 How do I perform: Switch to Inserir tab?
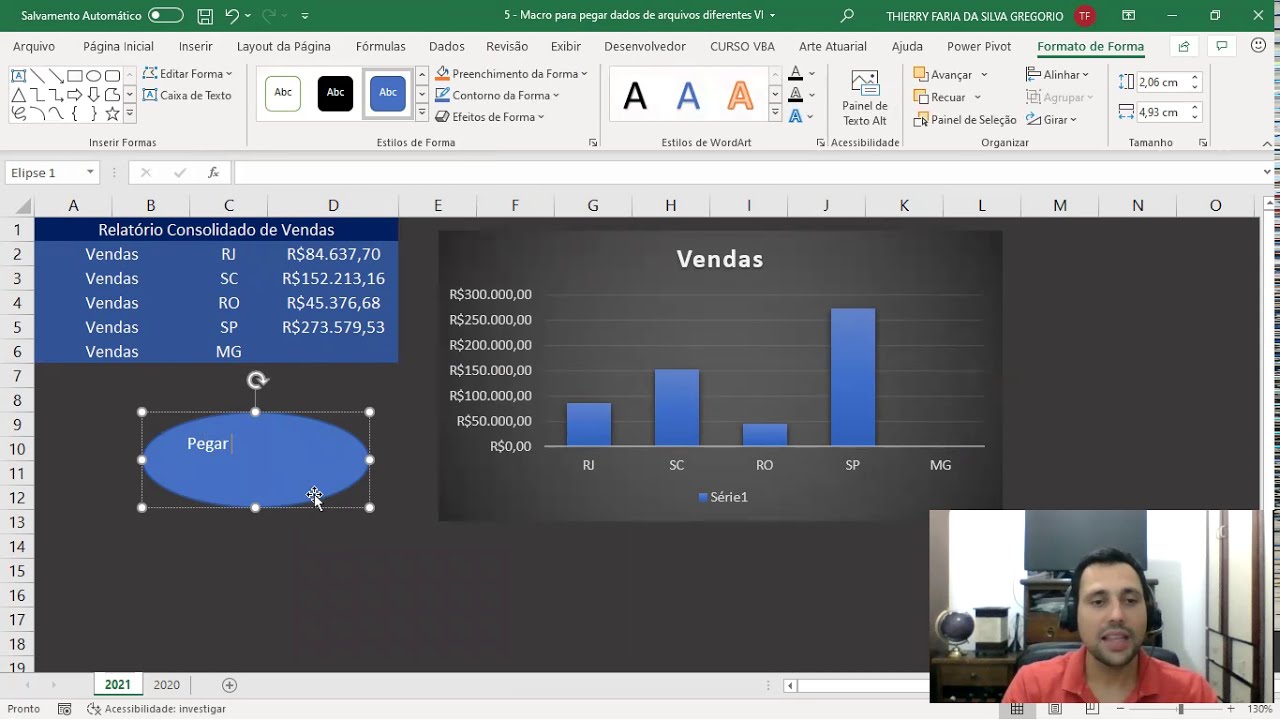point(196,46)
